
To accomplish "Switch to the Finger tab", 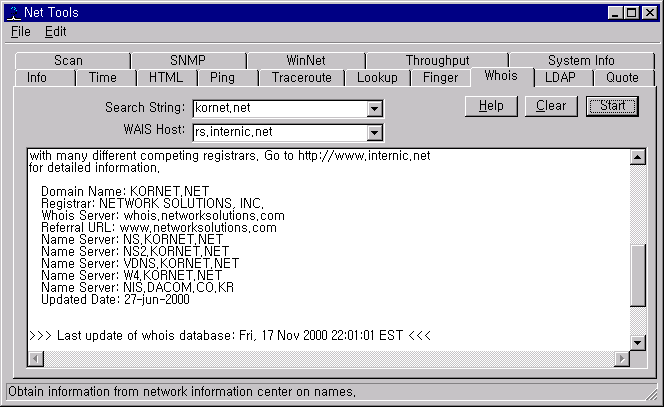I will 440,78.
